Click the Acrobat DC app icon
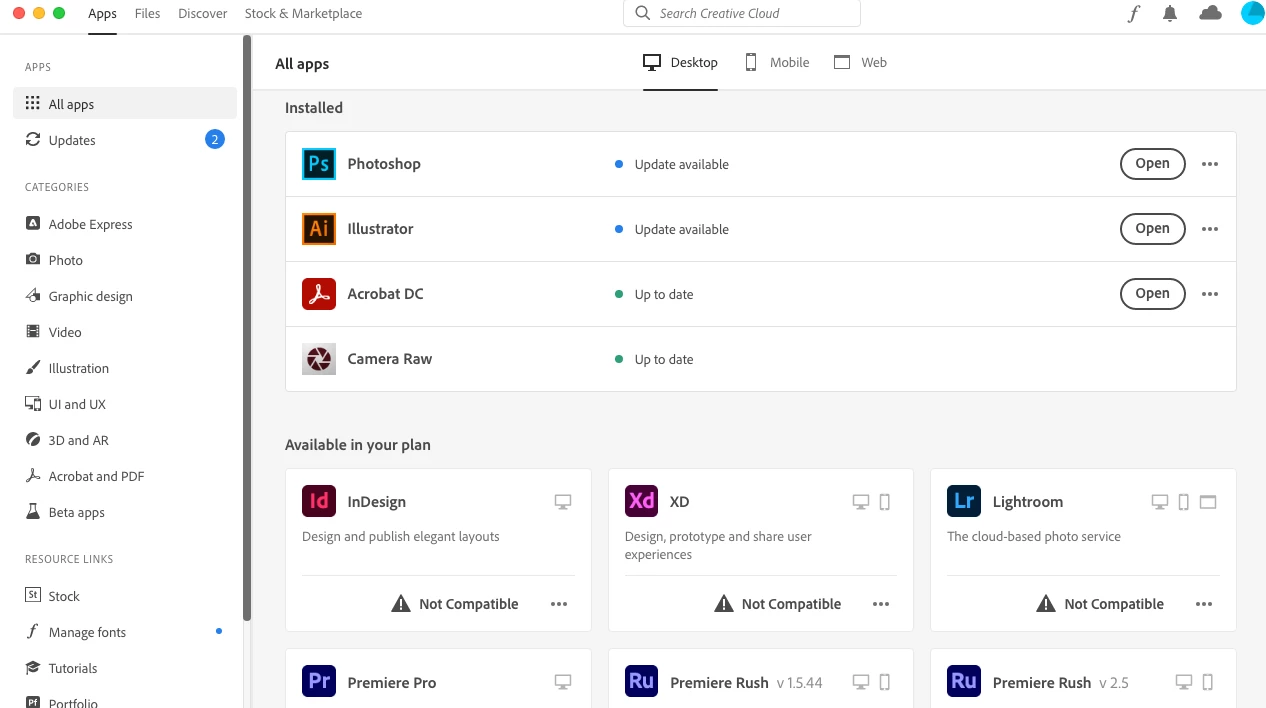1266x708 pixels. click(319, 294)
